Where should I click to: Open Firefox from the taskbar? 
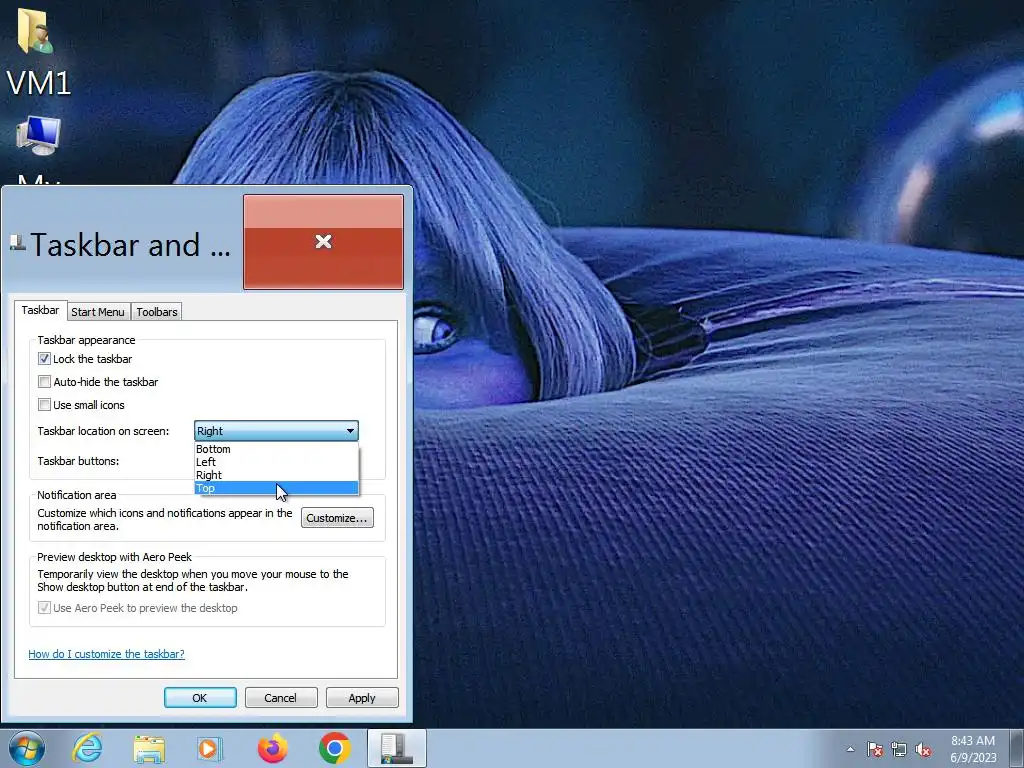coord(272,748)
